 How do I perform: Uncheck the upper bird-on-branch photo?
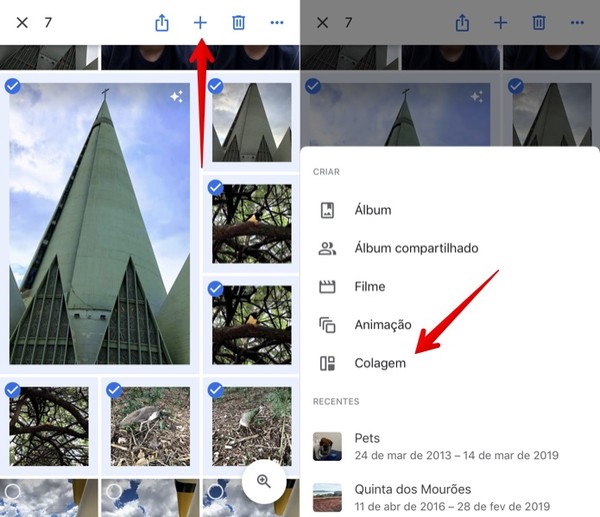215,188
